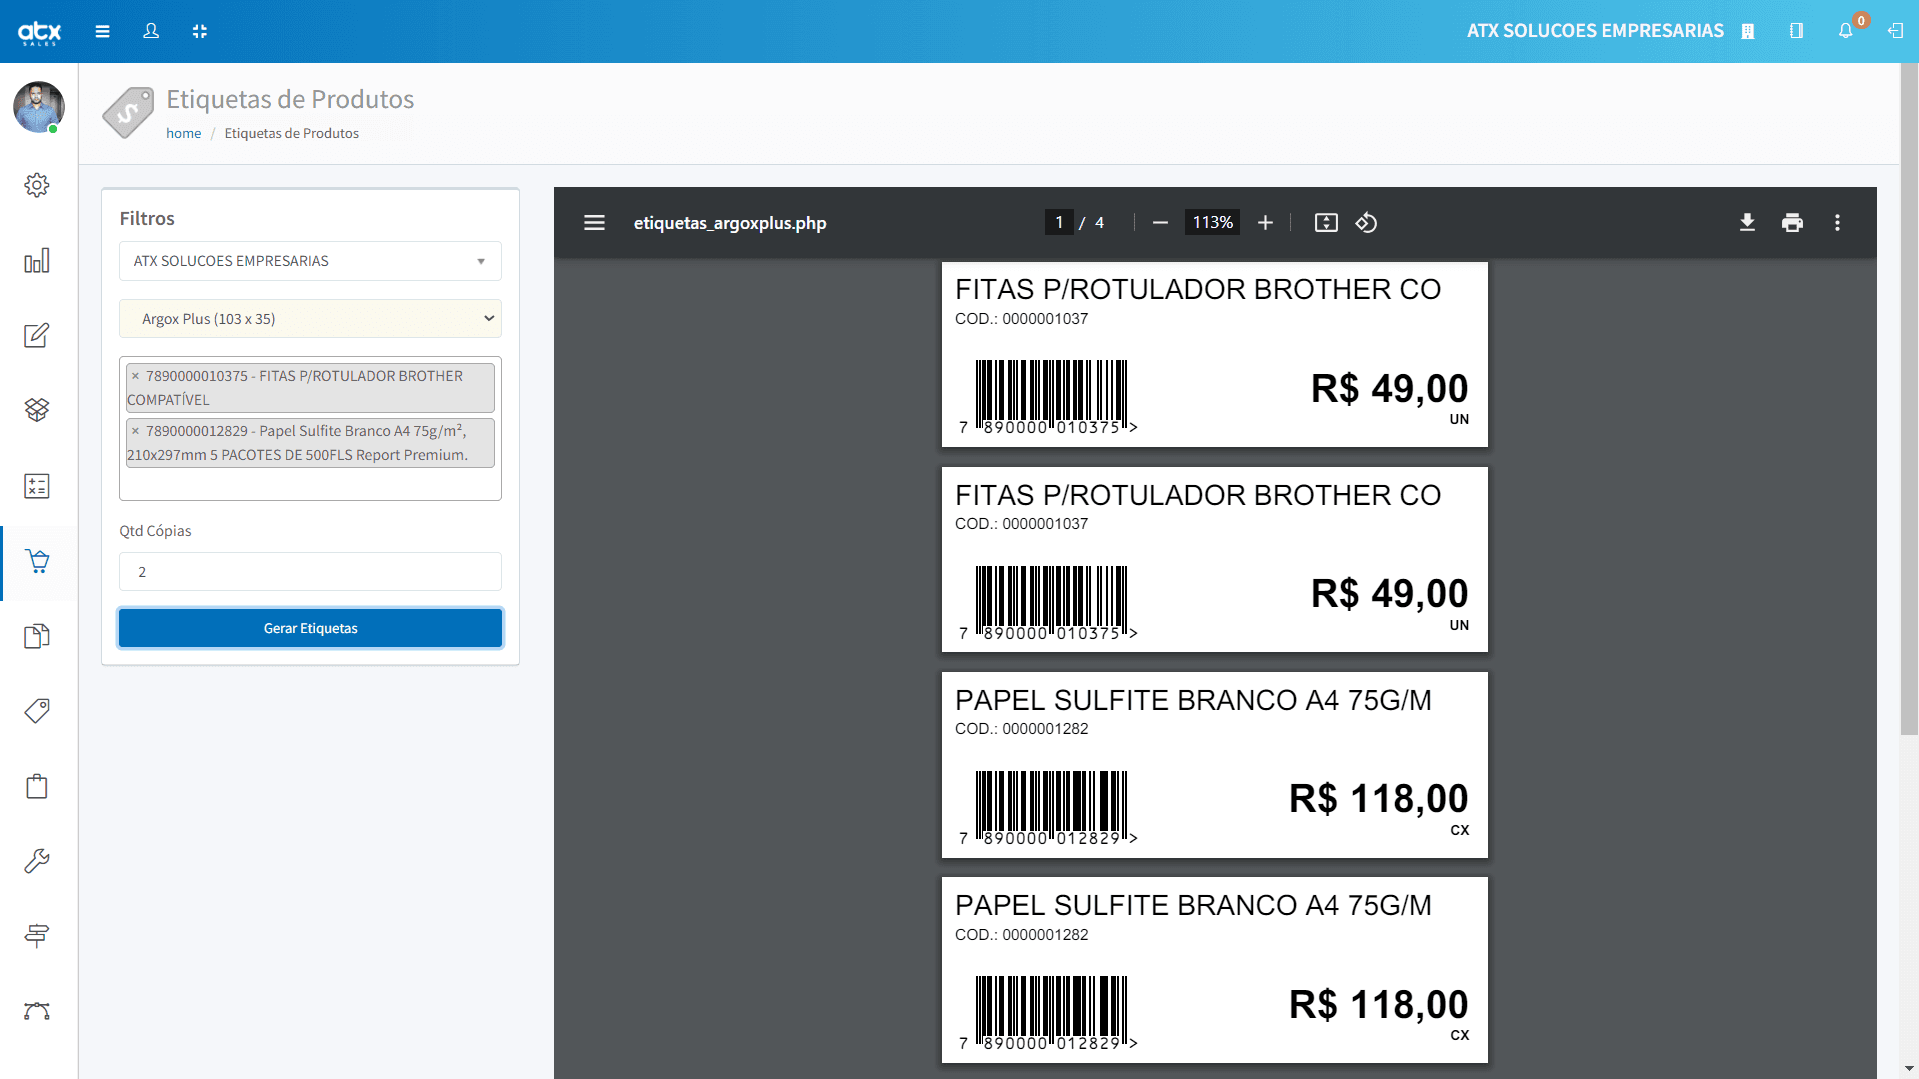Click the PDF page number field
Screen dimensions: 1919x1079
(1059, 223)
